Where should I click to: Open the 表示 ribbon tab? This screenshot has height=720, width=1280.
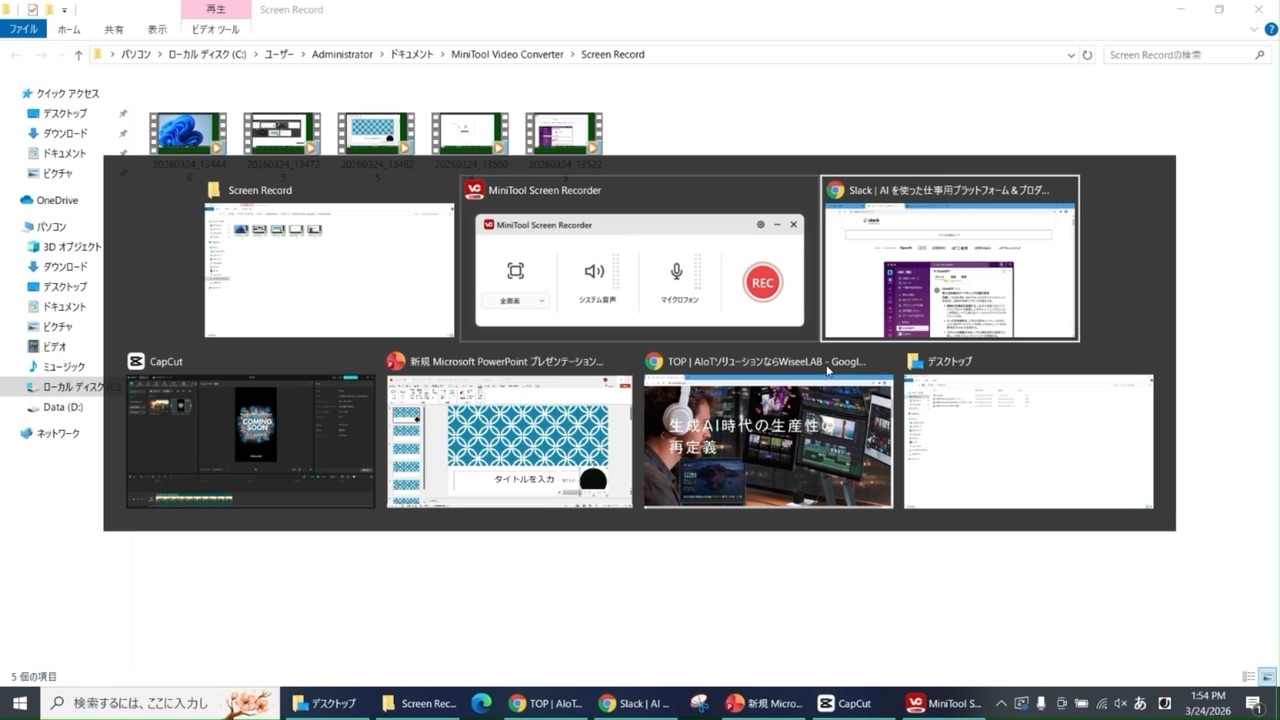(x=157, y=30)
